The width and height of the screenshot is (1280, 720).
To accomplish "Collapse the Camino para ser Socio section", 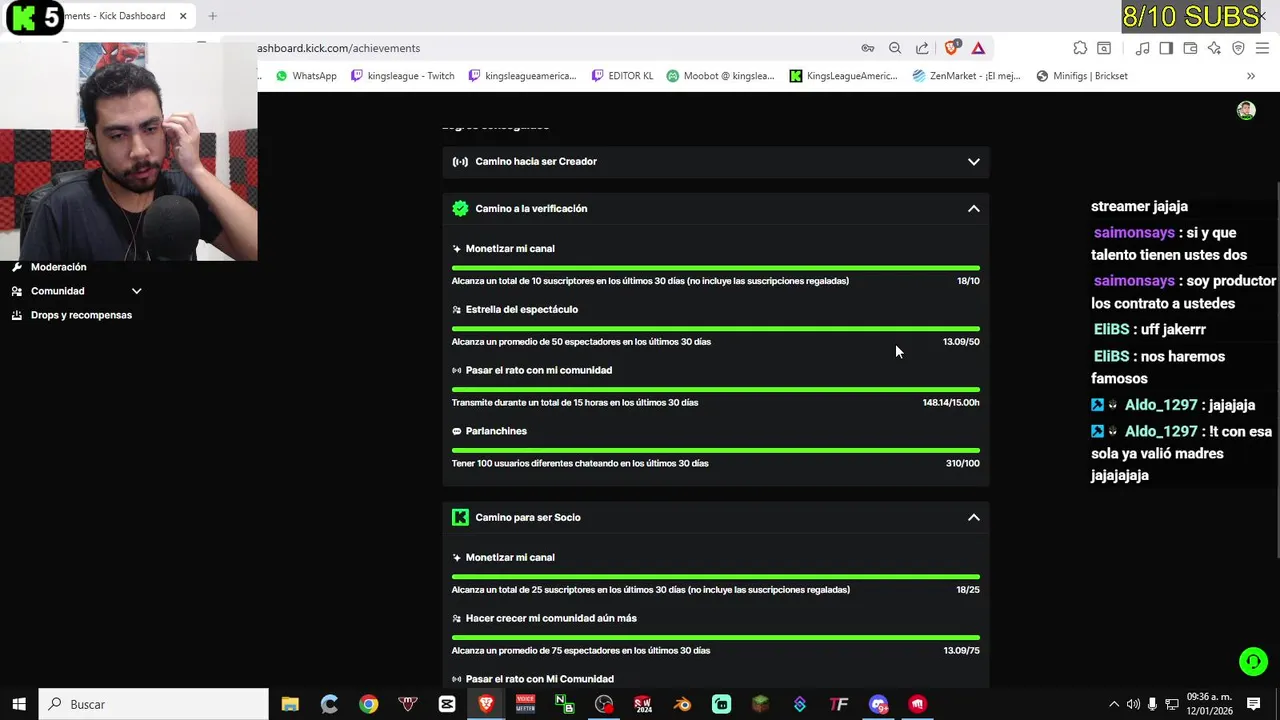I will [973, 518].
